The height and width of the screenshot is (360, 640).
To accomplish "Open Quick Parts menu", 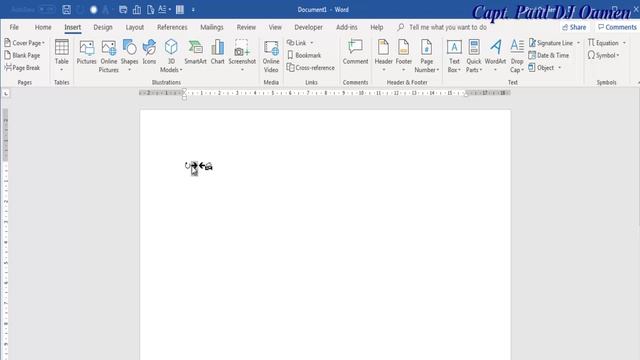I will 473,56.
